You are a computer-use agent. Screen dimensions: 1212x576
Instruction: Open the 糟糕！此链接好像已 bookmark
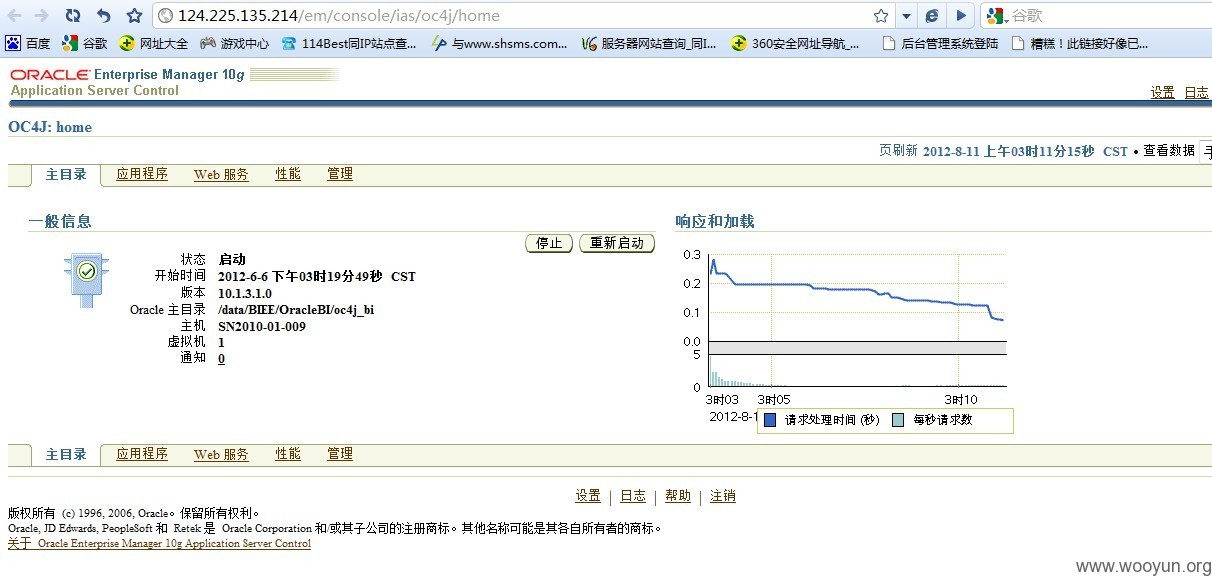coord(1080,43)
